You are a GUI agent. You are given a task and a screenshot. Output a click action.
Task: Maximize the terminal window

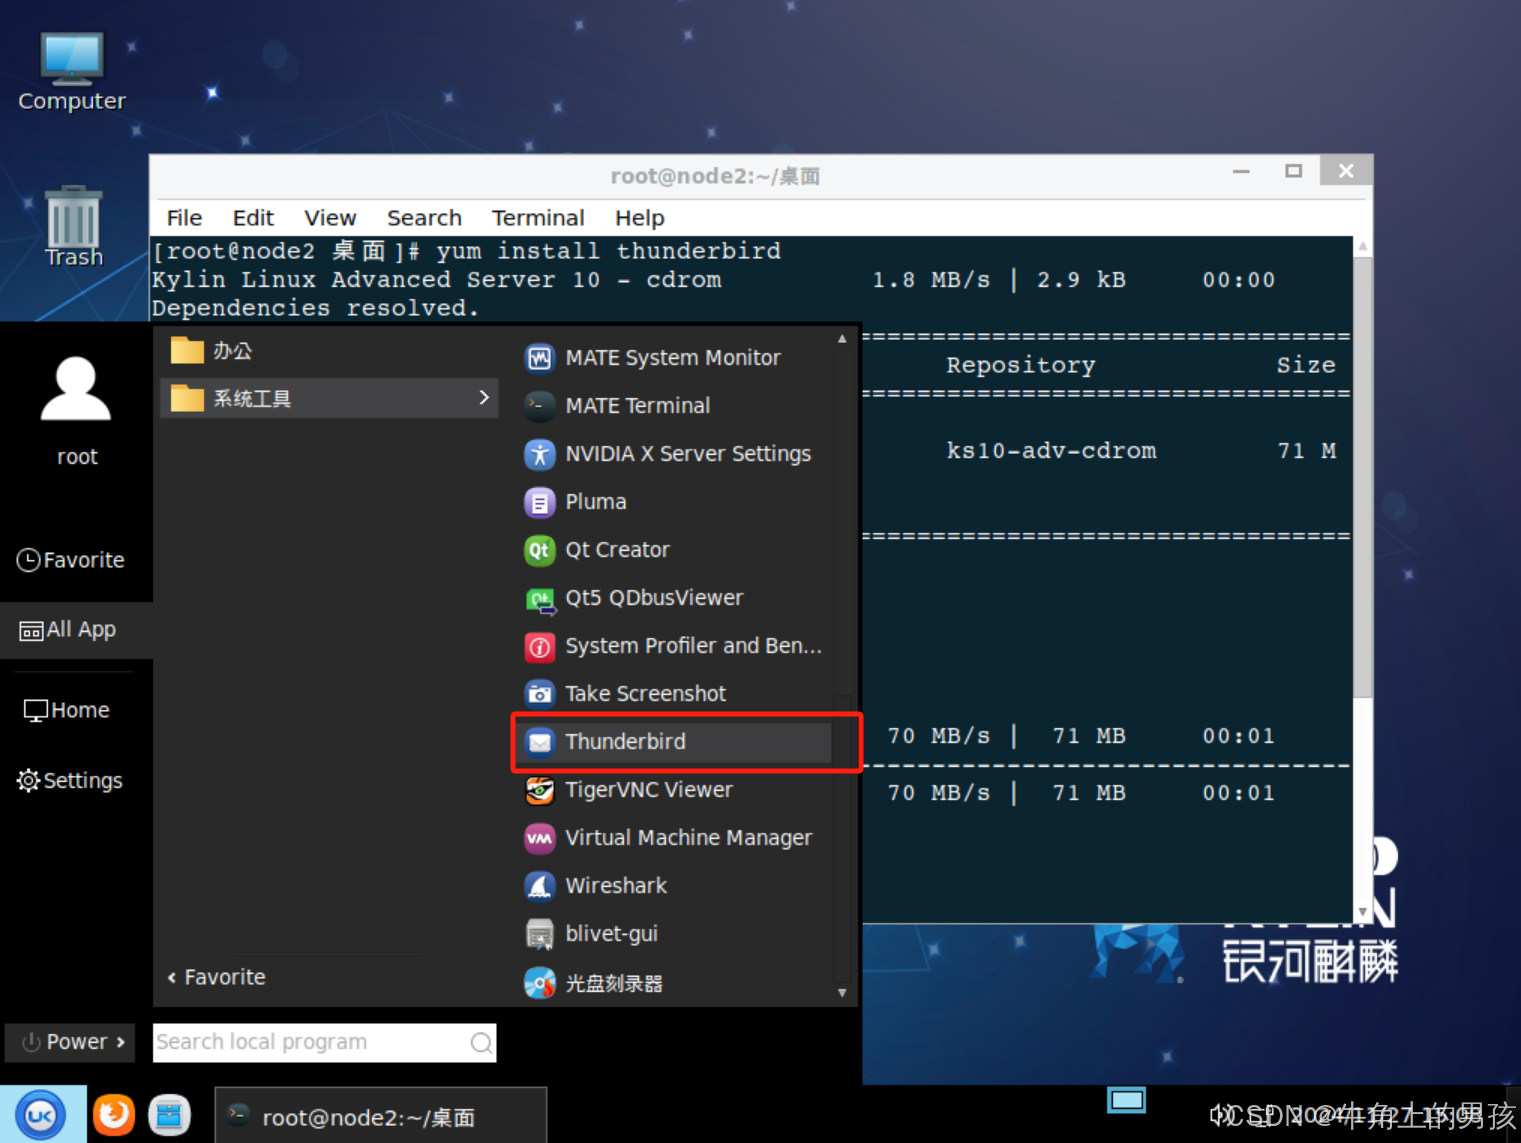tap(1293, 172)
